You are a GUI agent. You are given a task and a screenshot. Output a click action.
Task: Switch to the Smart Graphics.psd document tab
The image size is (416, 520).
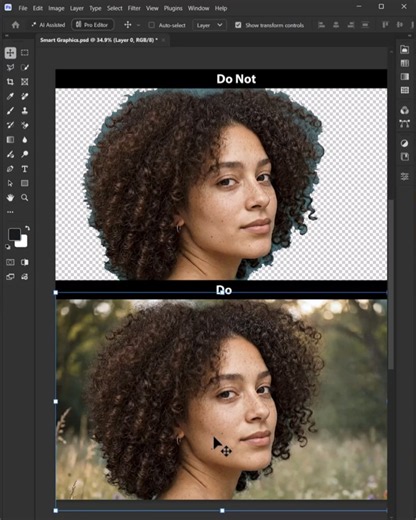99,40
